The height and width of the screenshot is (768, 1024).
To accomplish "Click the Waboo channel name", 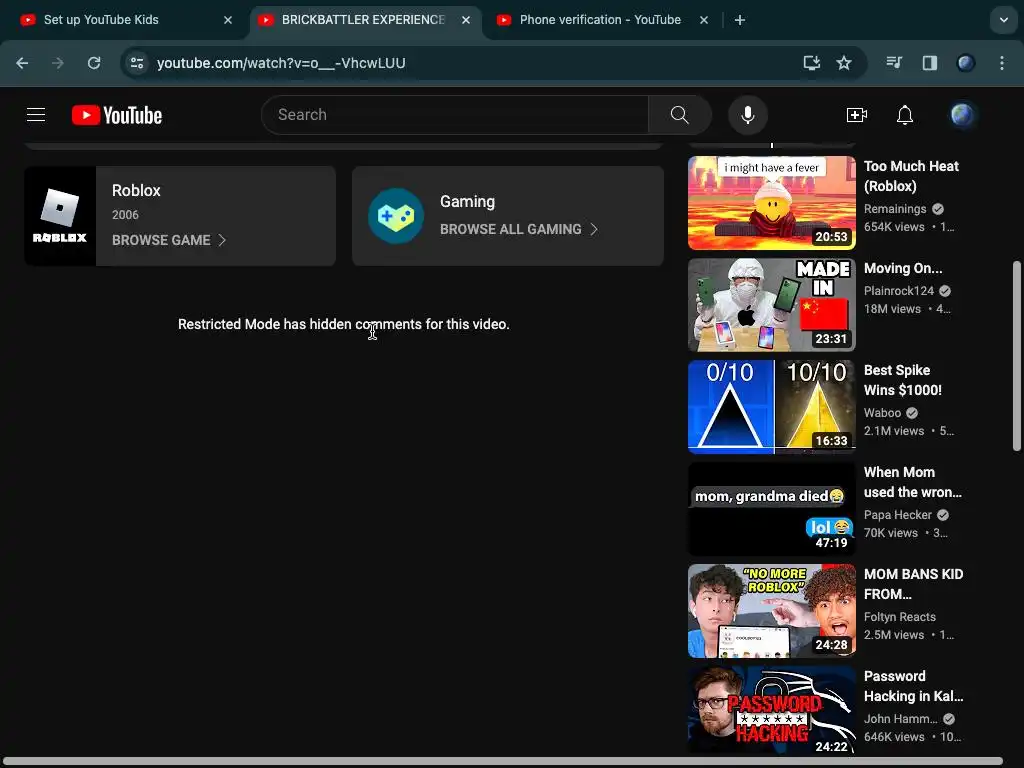I will pyautogui.click(x=882, y=413).
